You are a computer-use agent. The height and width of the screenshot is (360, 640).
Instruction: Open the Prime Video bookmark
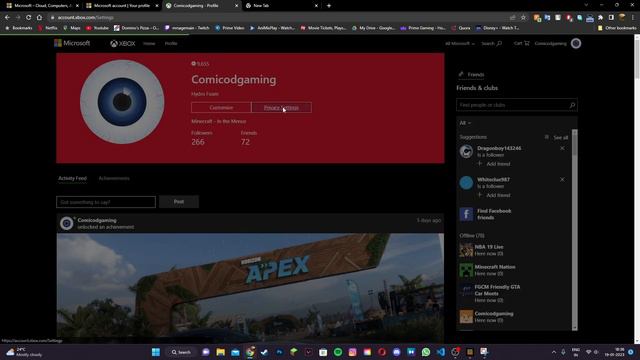[229, 28]
